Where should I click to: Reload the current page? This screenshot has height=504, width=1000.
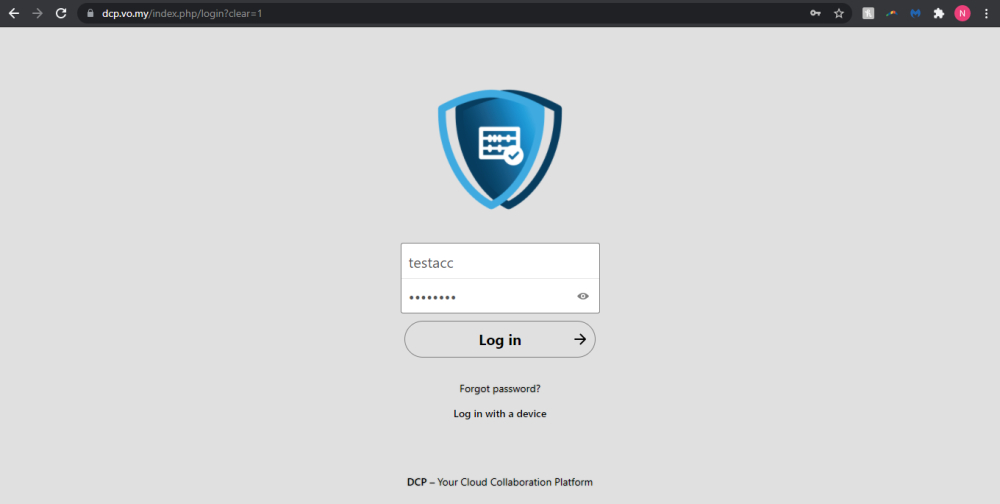coord(61,14)
